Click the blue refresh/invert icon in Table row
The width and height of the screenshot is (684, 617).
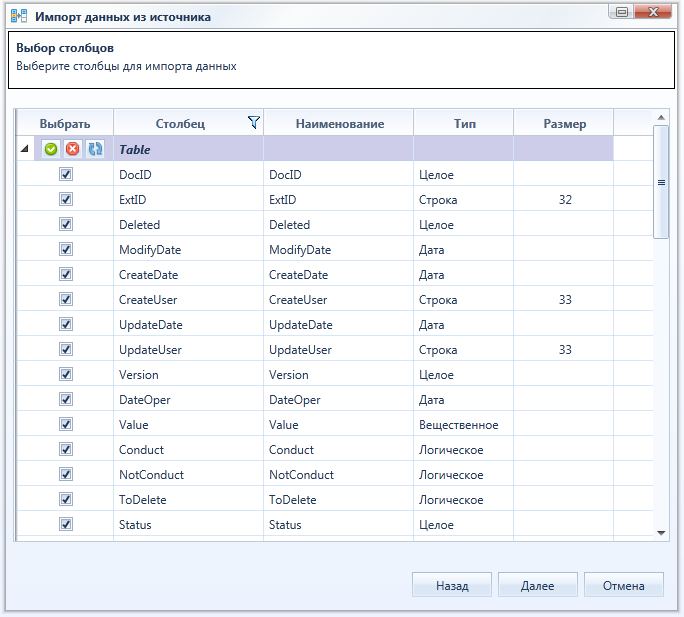pos(95,149)
